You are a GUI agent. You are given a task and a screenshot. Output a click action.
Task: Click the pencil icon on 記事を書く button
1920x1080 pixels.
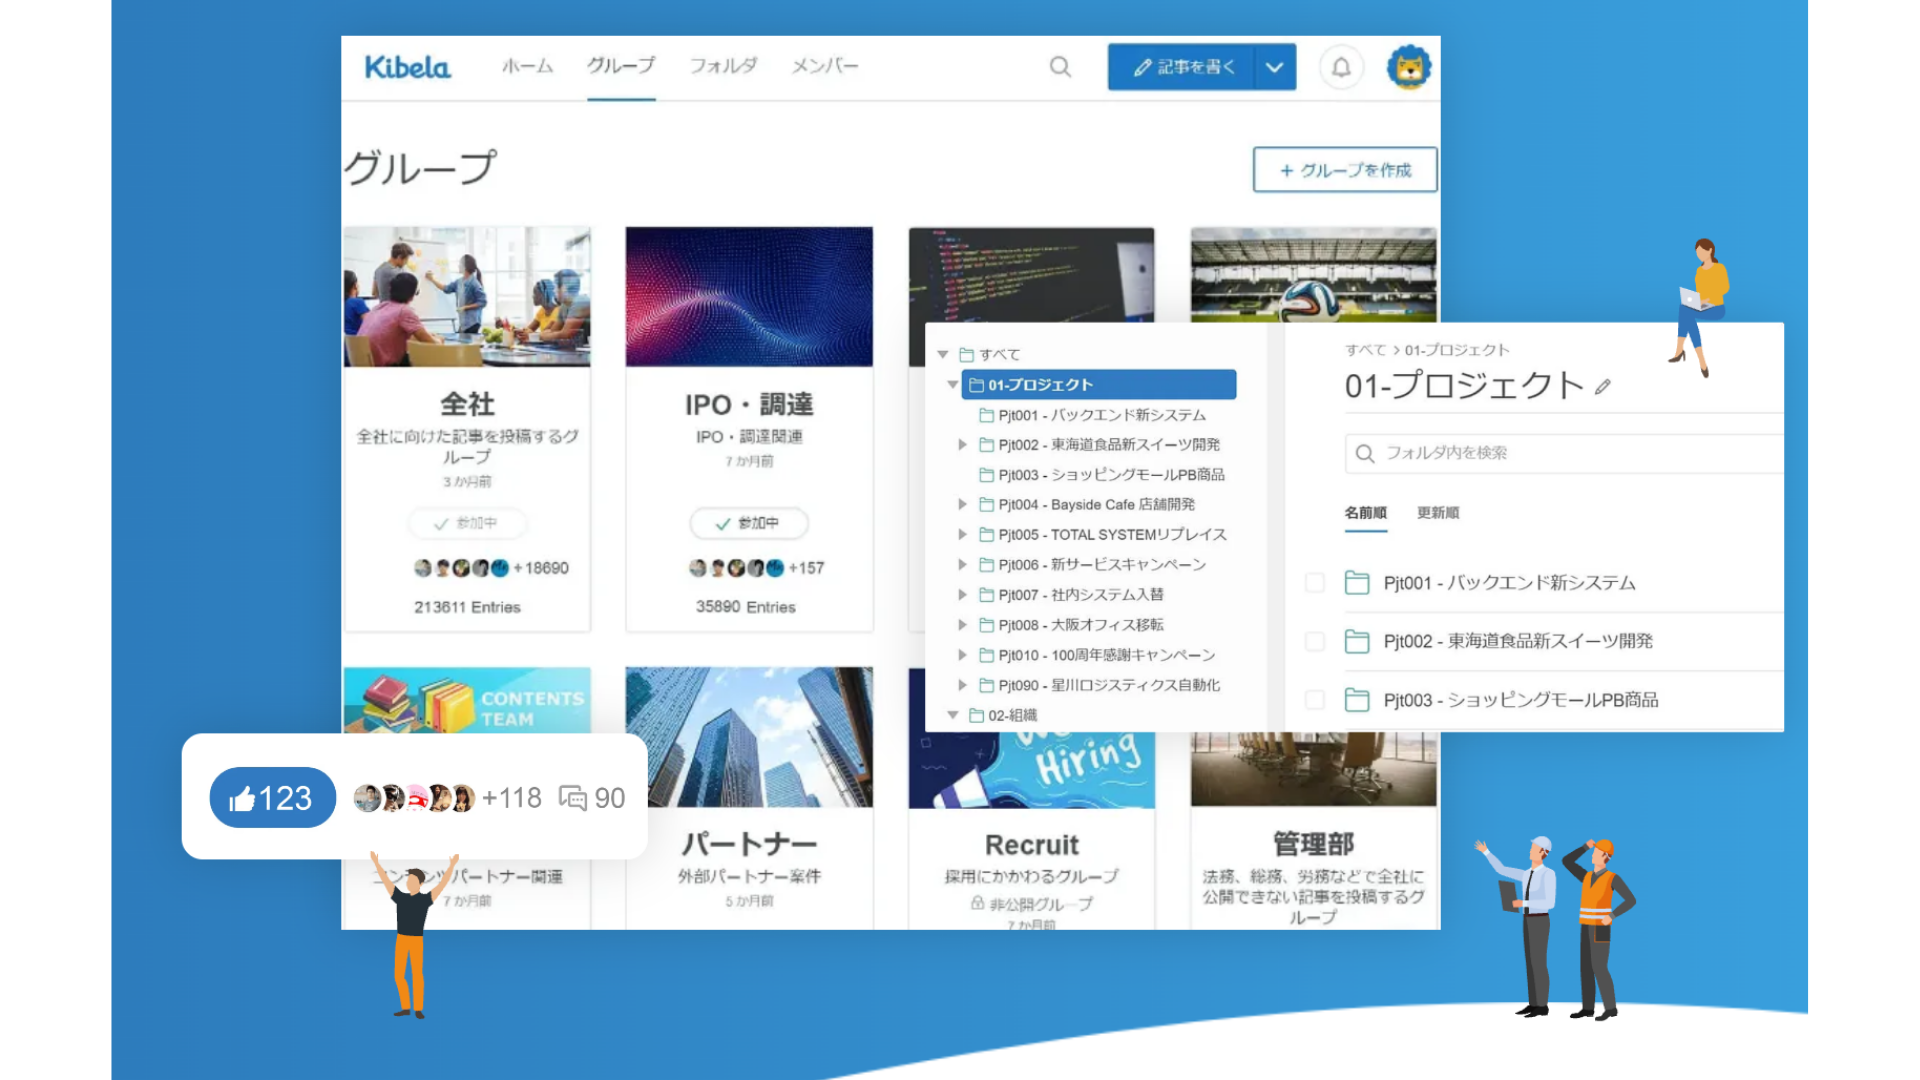coord(1143,67)
